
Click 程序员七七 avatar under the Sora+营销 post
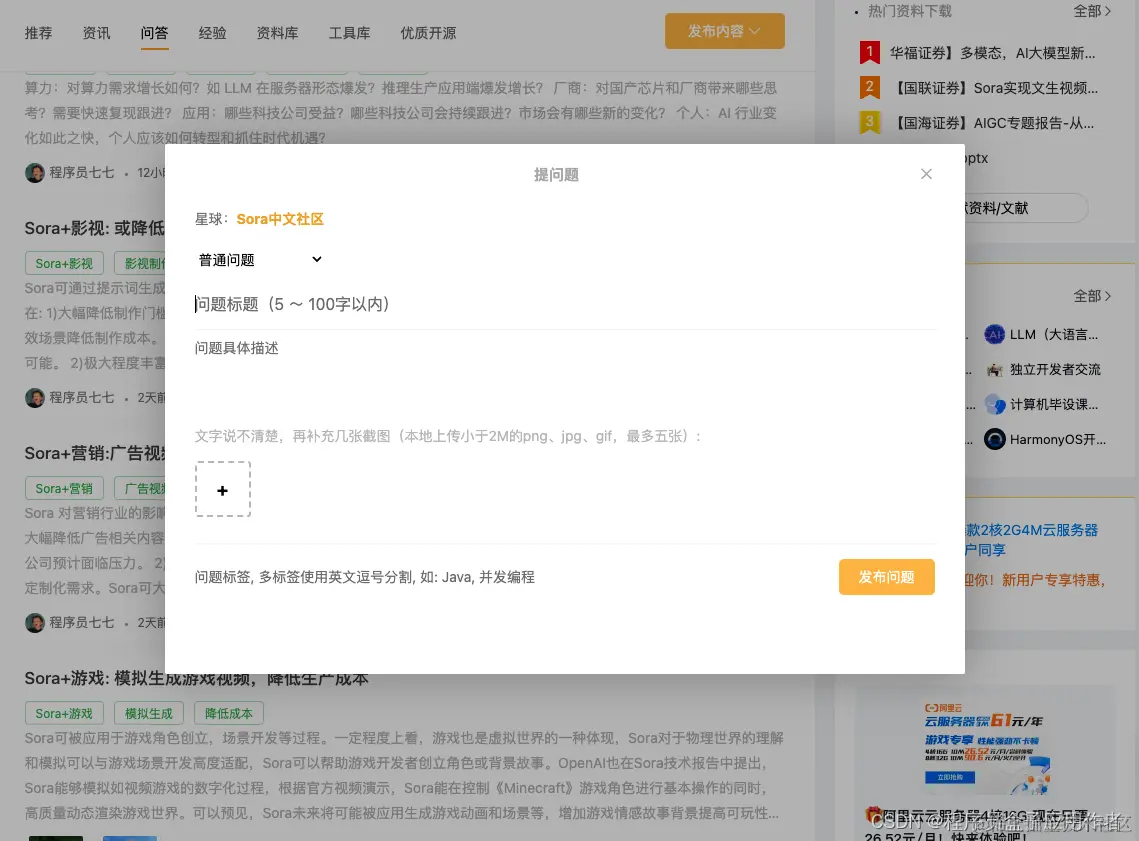34,623
